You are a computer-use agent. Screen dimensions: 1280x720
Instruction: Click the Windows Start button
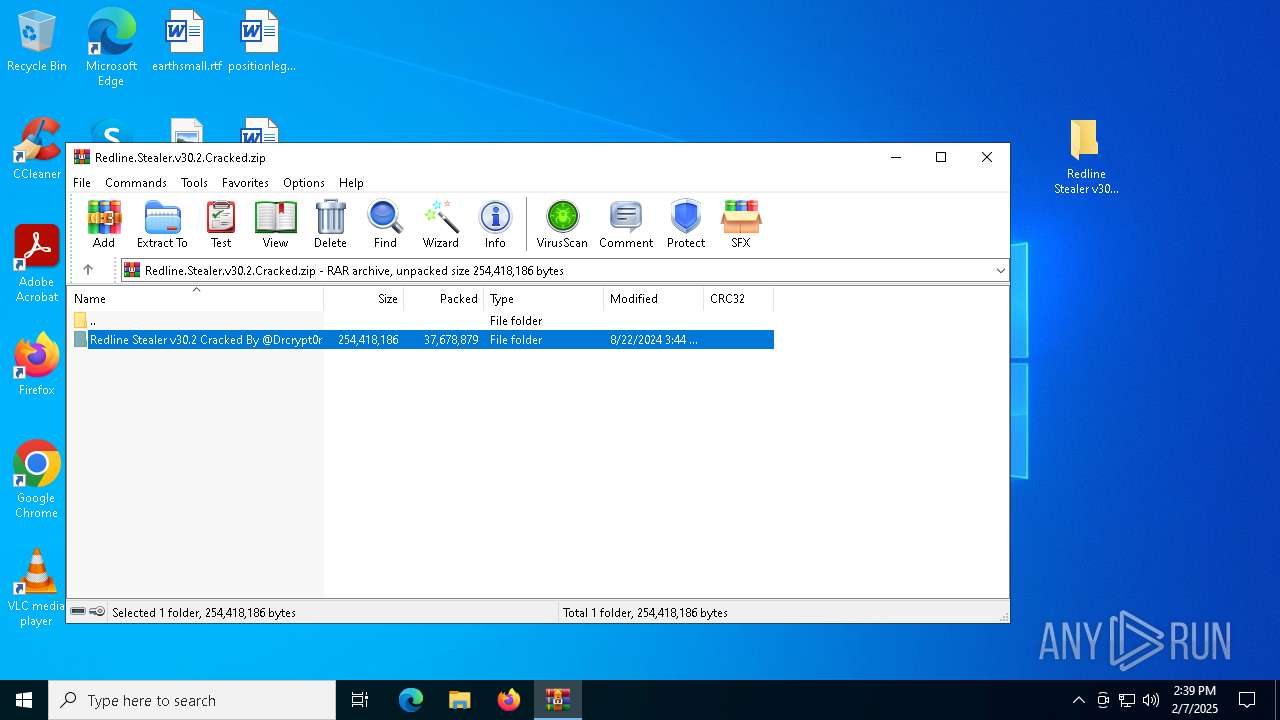(24, 700)
